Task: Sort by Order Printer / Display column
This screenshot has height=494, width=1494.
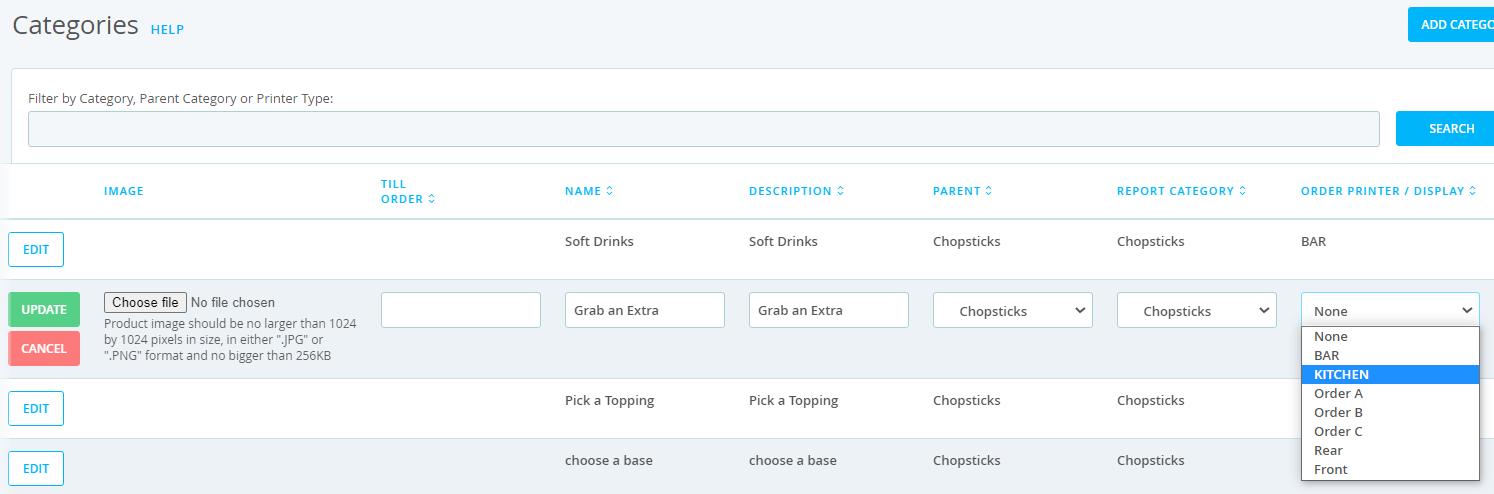Action: (1388, 191)
